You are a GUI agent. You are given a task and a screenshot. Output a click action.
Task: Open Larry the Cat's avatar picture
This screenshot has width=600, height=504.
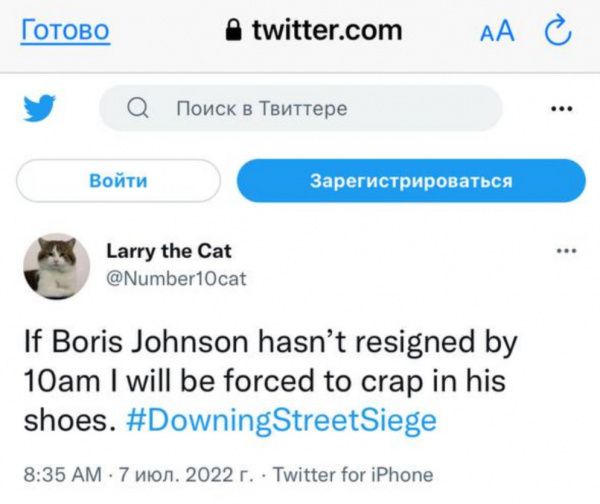(x=57, y=265)
